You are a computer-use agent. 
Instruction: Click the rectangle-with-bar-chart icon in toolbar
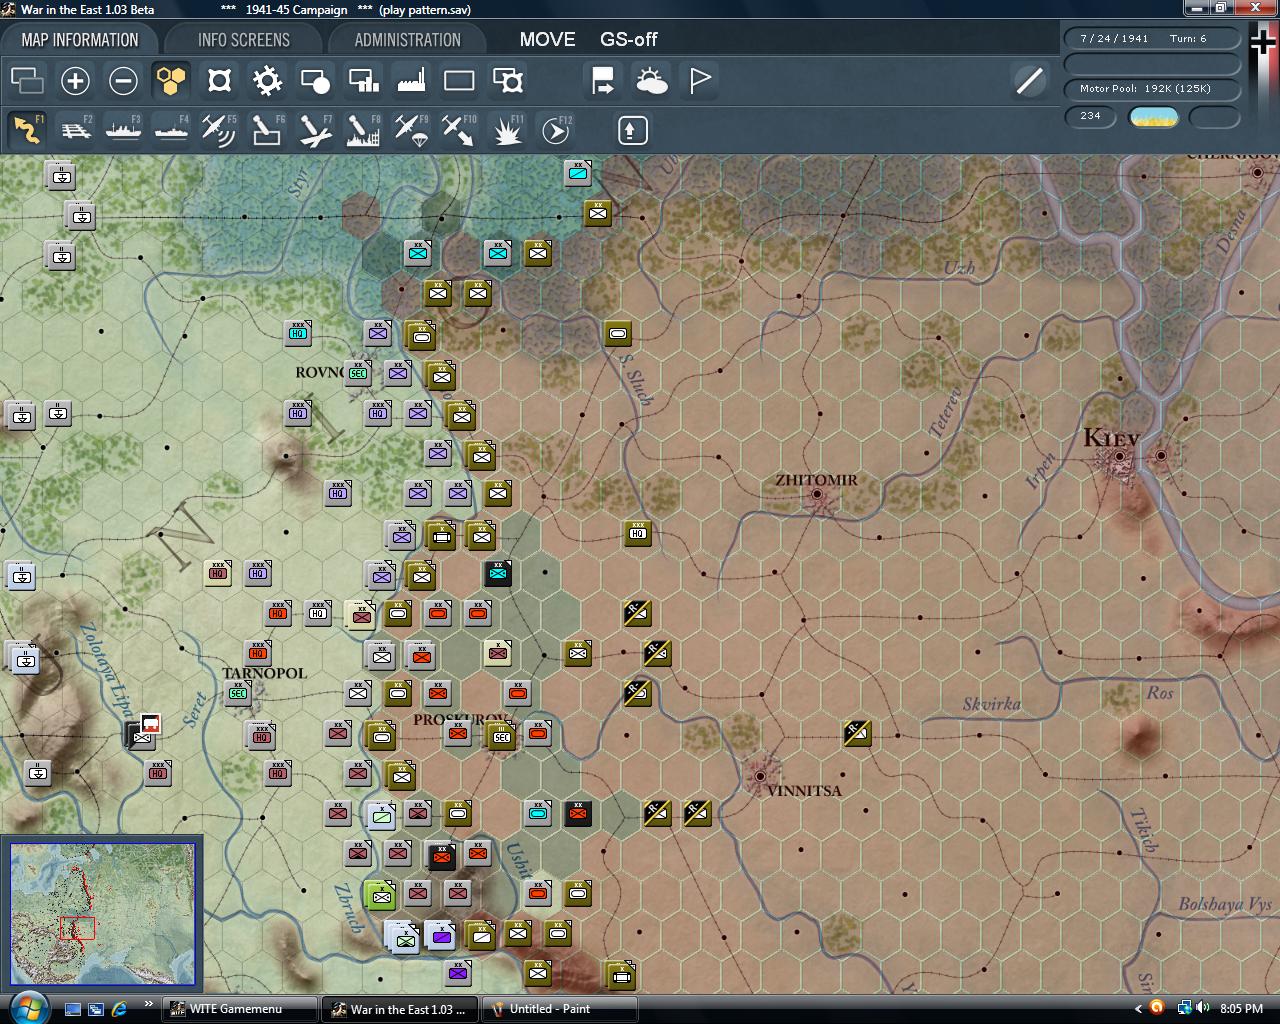(363, 80)
